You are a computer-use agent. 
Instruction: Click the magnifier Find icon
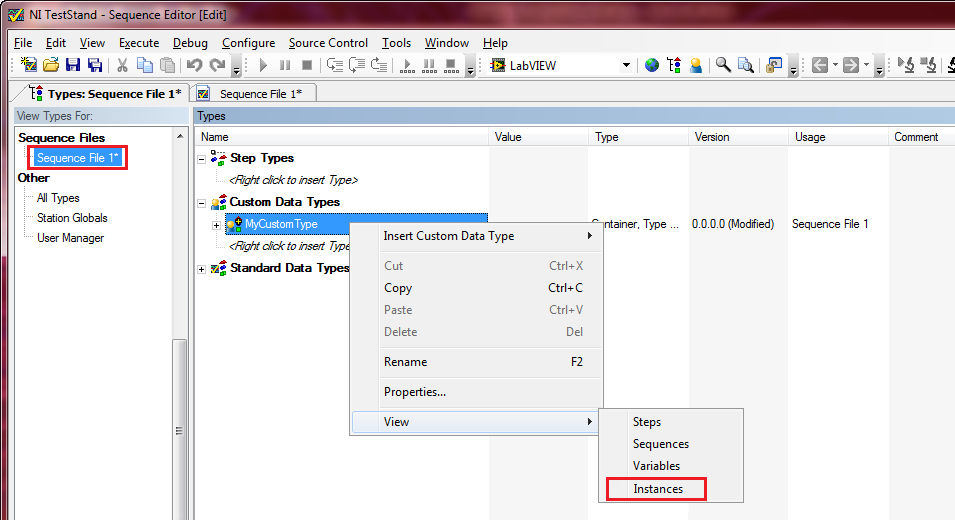point(723,65)
